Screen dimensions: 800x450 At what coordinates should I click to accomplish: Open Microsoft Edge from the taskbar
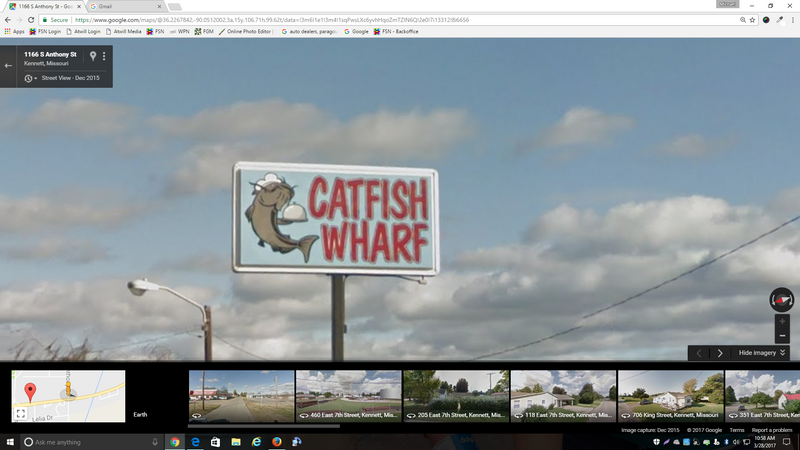195,442
